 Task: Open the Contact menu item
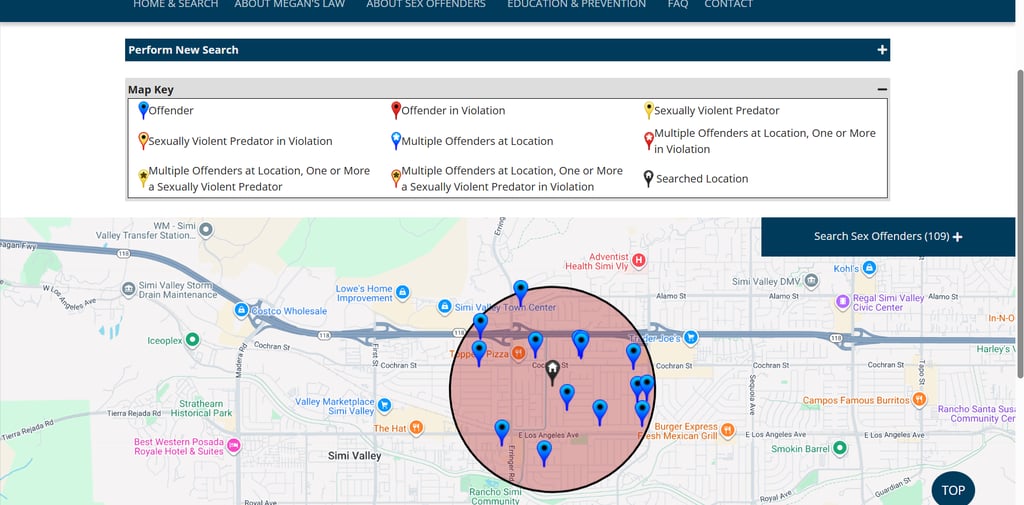point(728,5)
